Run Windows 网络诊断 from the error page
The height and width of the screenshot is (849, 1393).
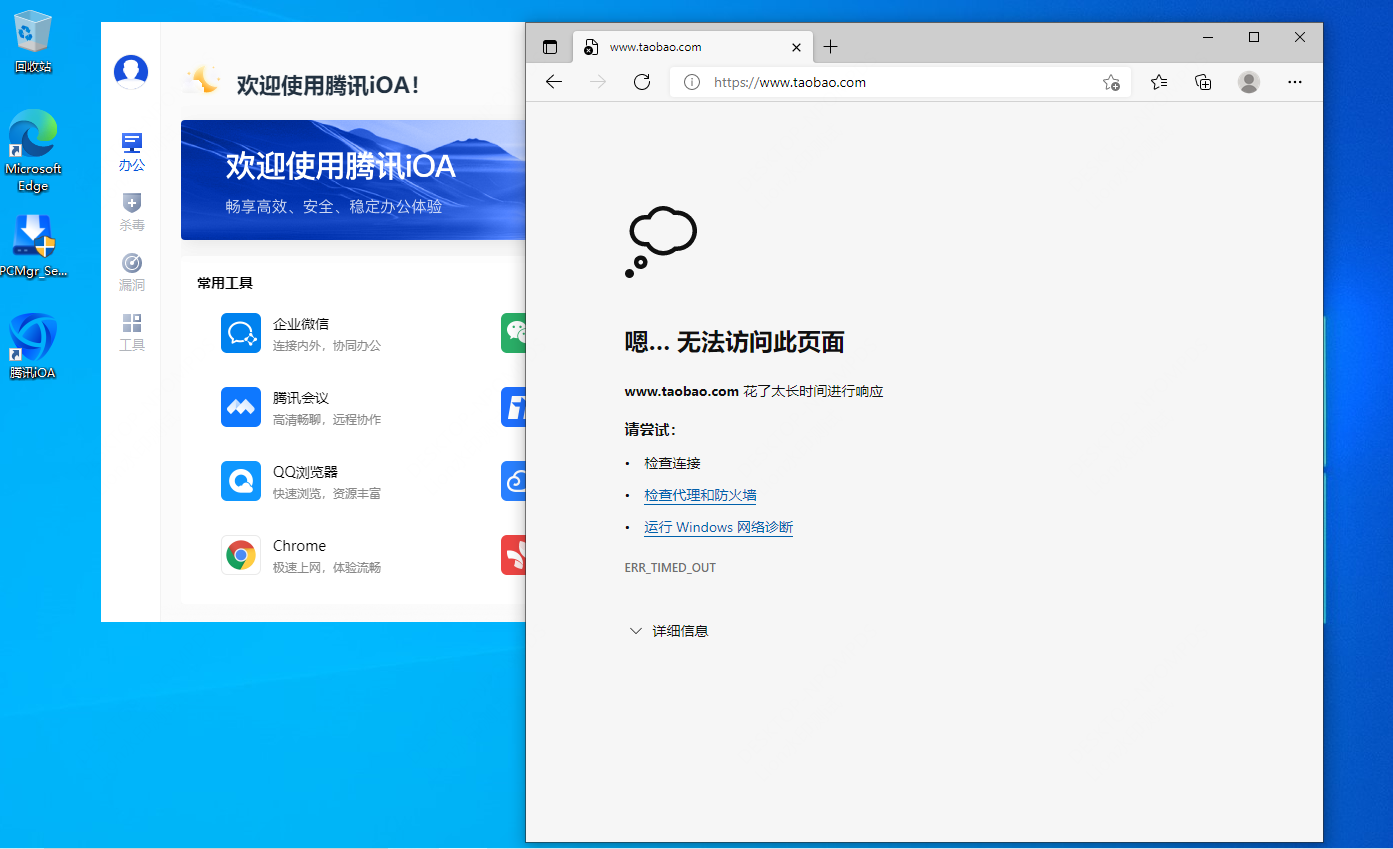718,527
